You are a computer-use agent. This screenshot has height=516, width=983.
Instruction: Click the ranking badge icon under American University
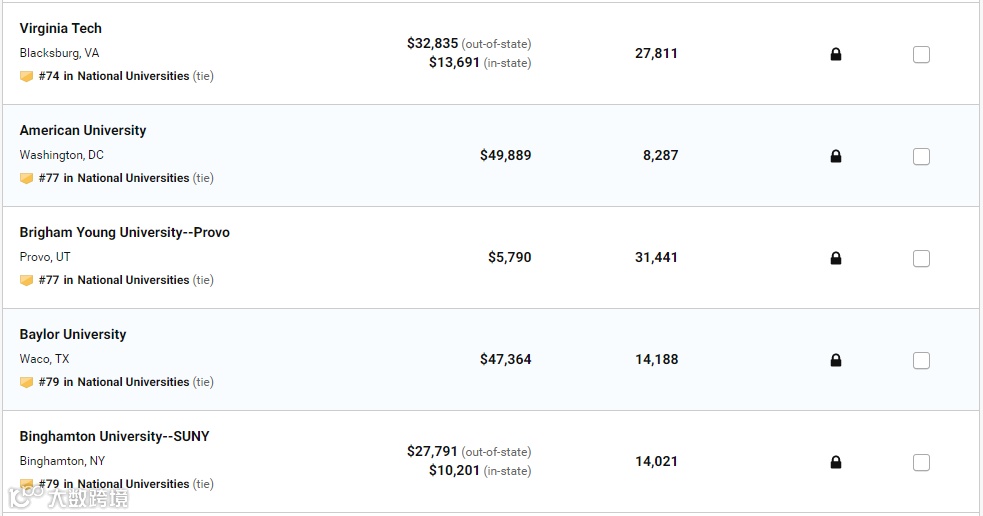pyautogui.click(x=27, y=178)
